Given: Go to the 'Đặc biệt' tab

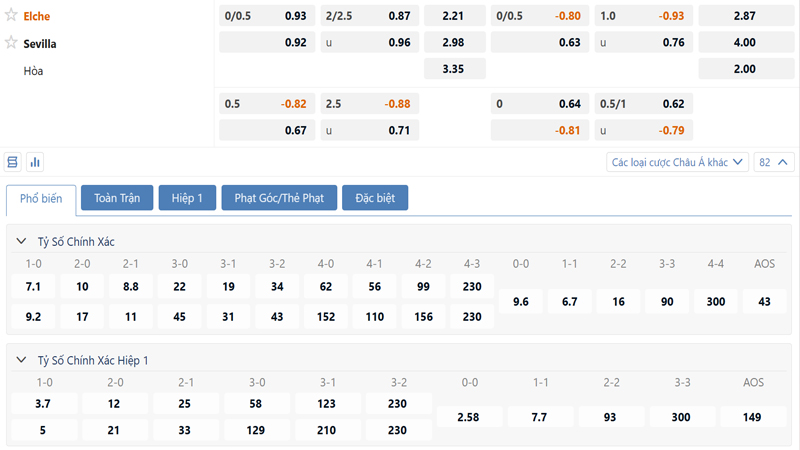Looking at the screenshot, I should pos(374,198).
